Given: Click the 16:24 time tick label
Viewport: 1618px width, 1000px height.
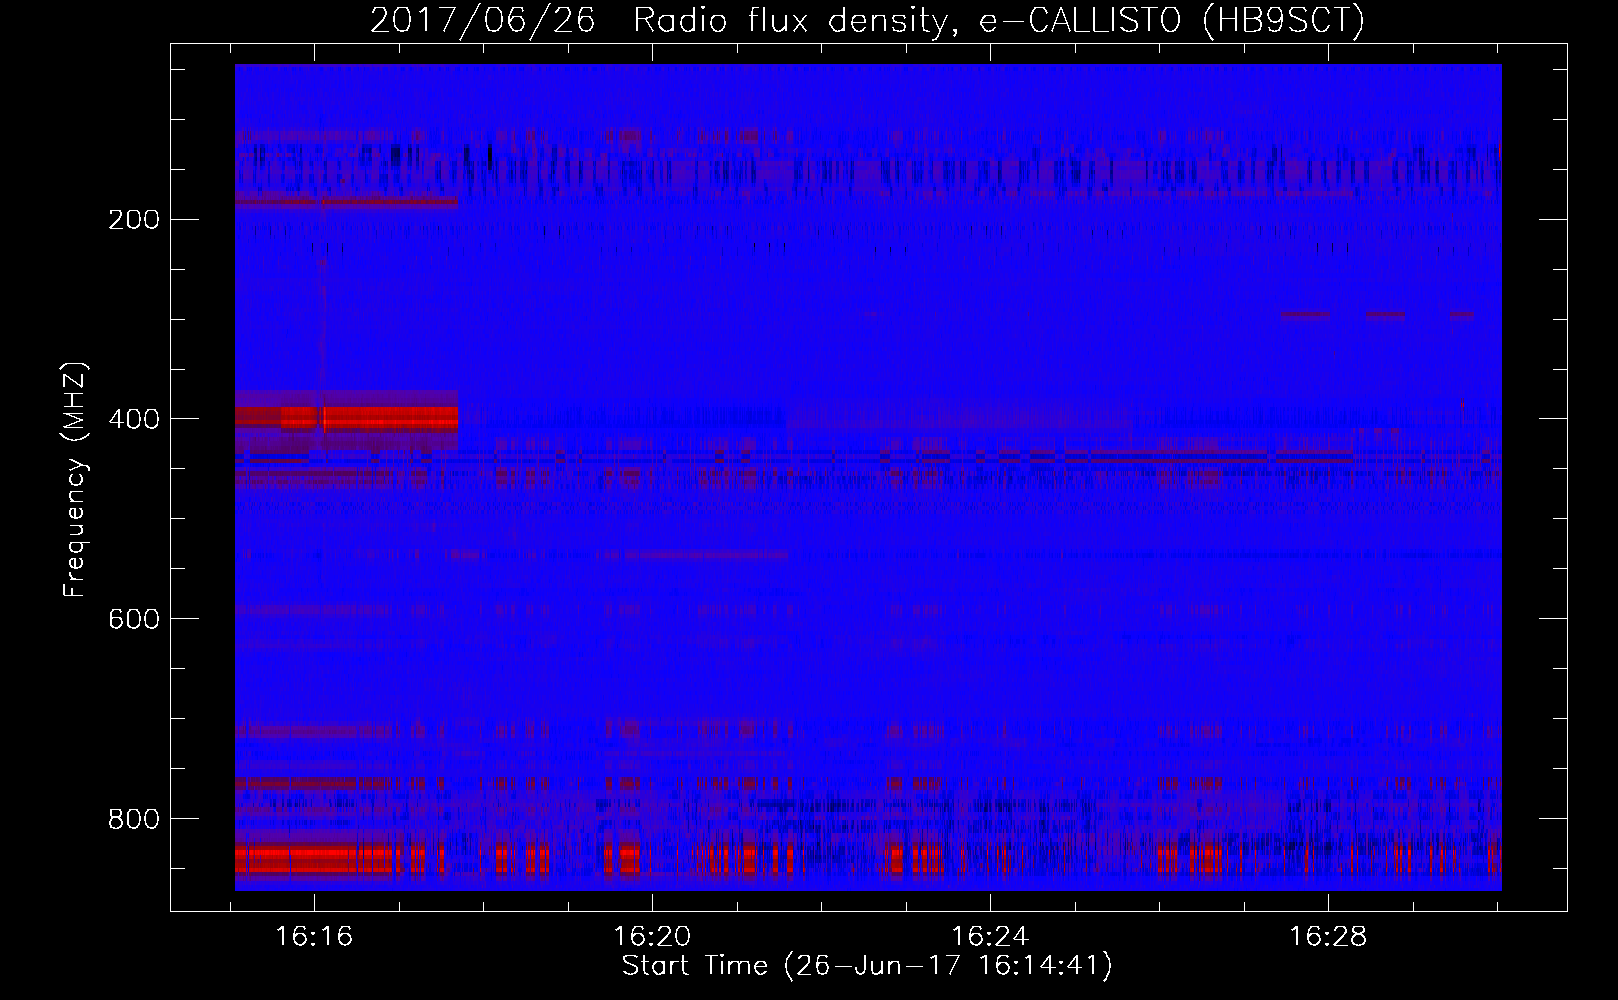Looking at the screenshot, I should (x=990, y=937).
